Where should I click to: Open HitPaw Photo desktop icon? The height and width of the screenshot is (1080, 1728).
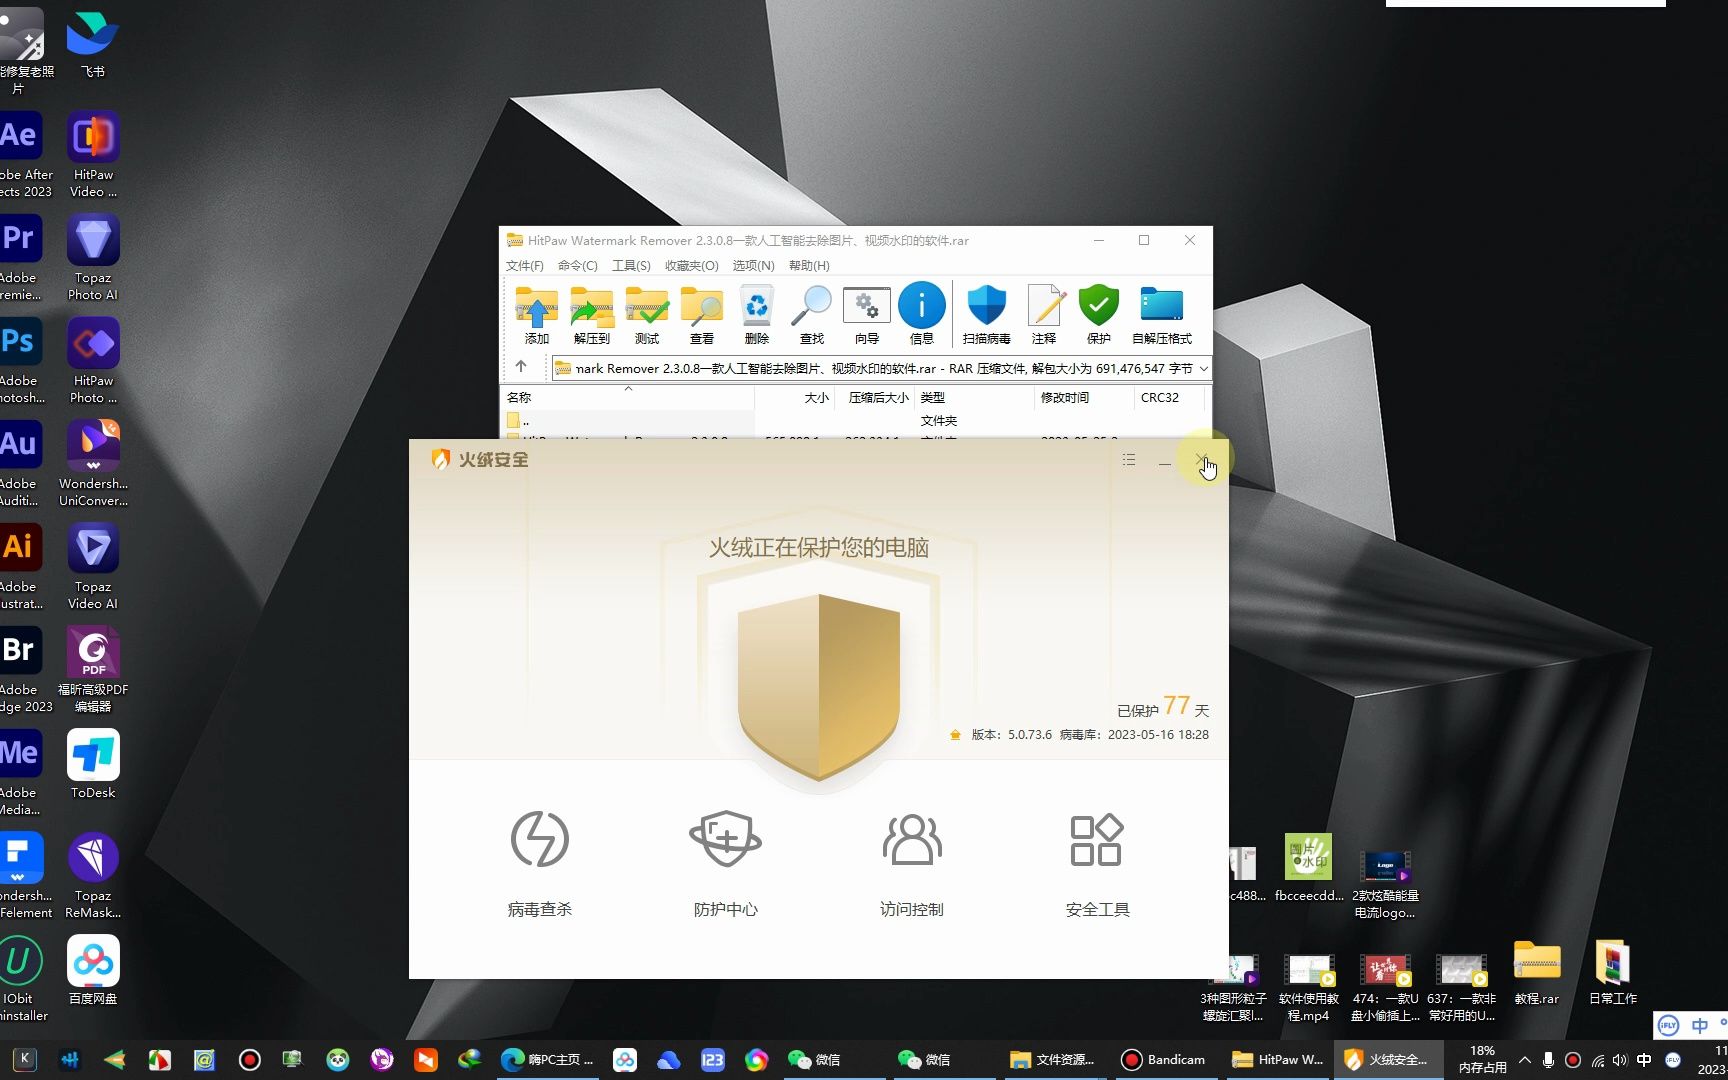click(x=93, y=361)
